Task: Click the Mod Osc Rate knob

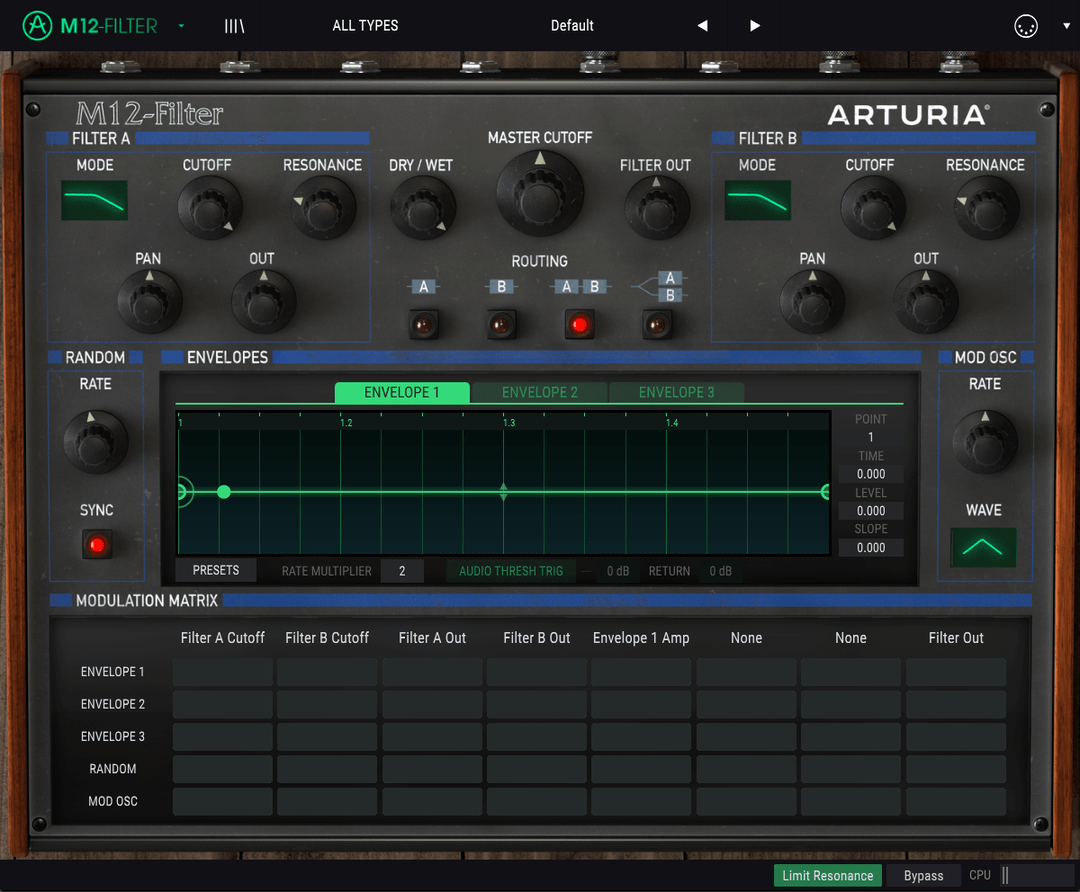Action: point(985,442)
